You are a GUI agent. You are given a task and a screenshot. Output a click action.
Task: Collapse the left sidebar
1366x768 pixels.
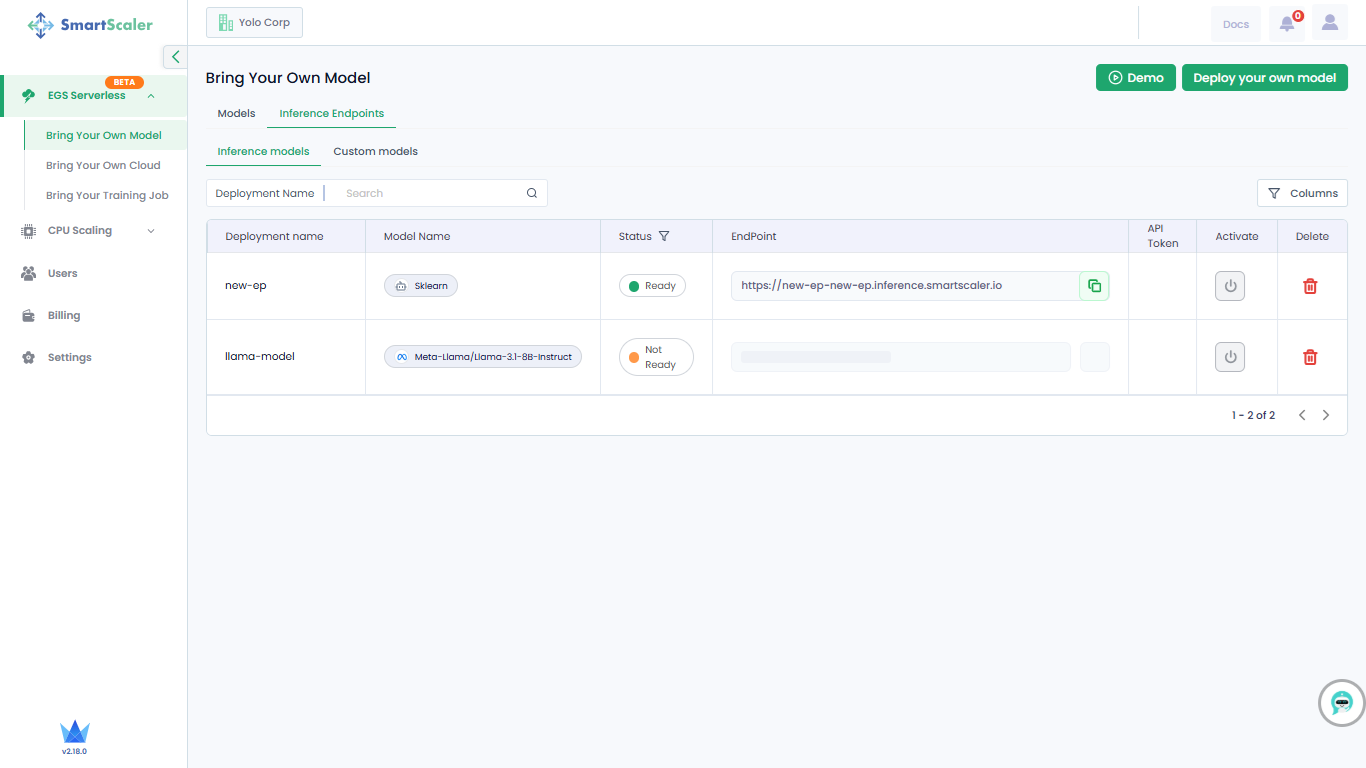(x=175, y=57)
